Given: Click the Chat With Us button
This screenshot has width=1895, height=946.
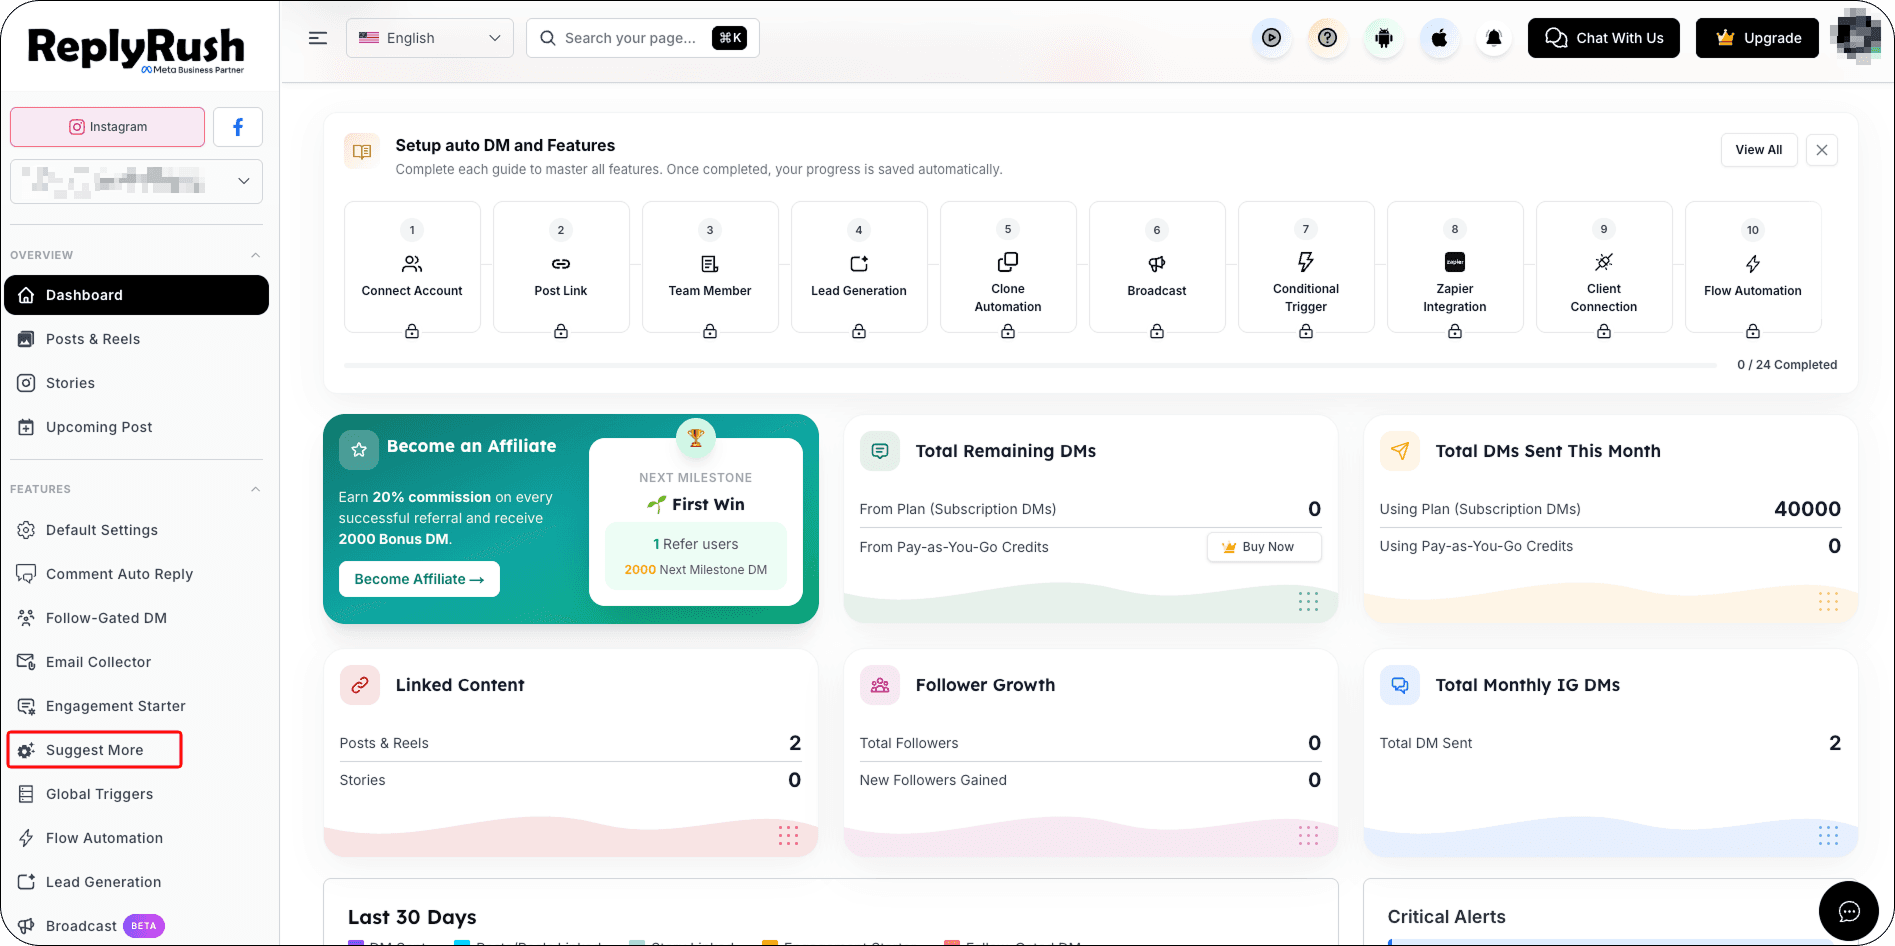Looking at the screenshot, I should [1603, 38].
